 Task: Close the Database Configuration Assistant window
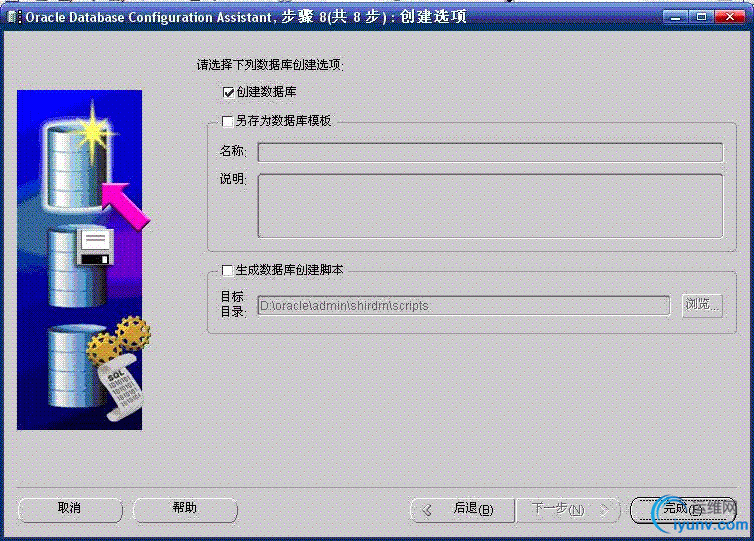[729, 17]
